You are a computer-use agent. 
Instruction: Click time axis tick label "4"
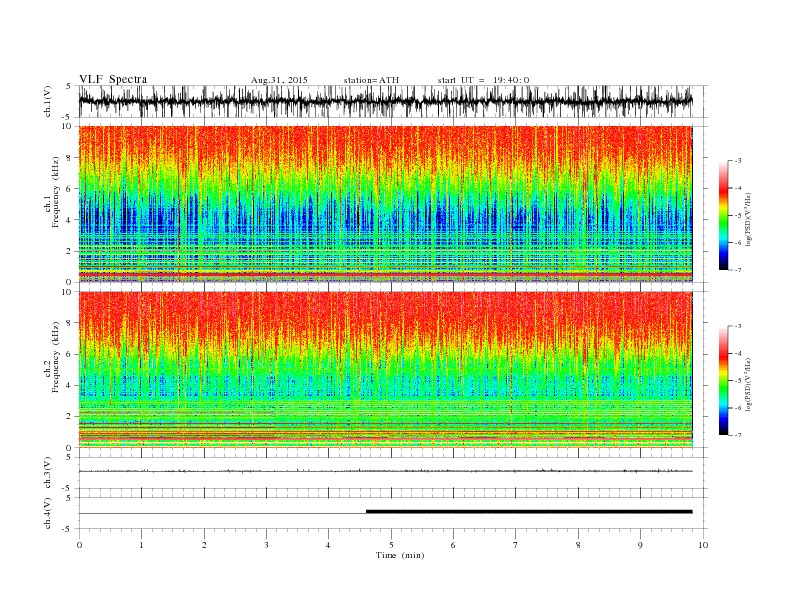(x=329, y=545)
